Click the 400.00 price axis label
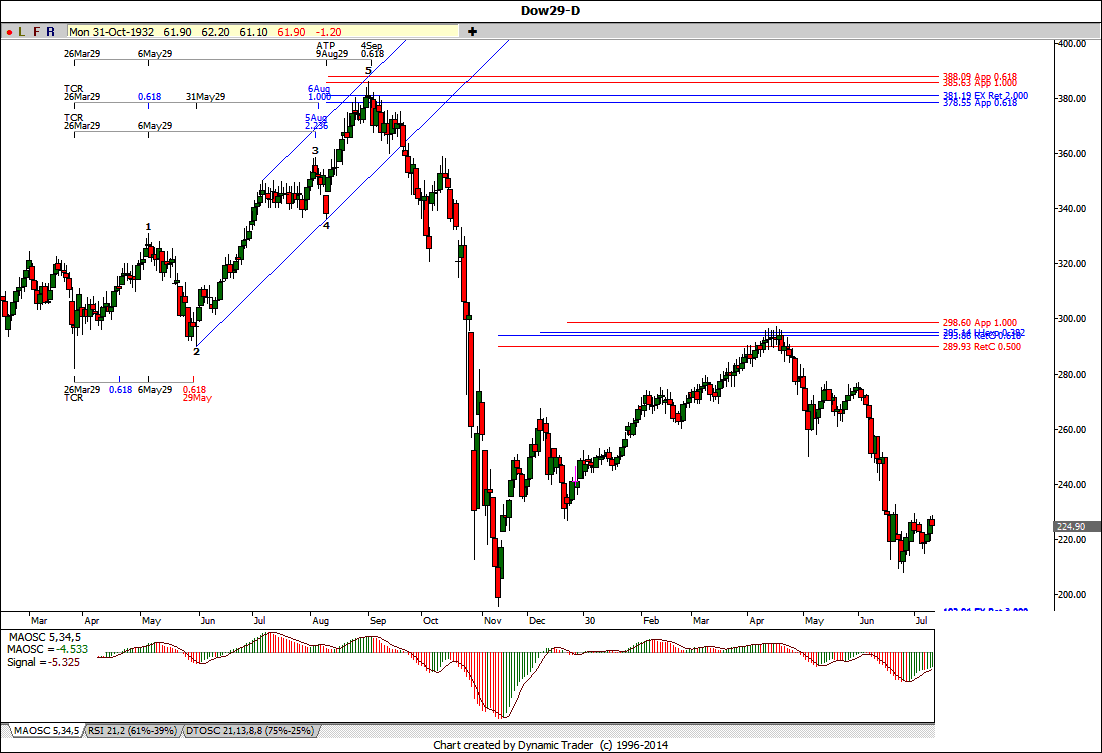Screen dimensions: 1102x753 [1071, 44]
